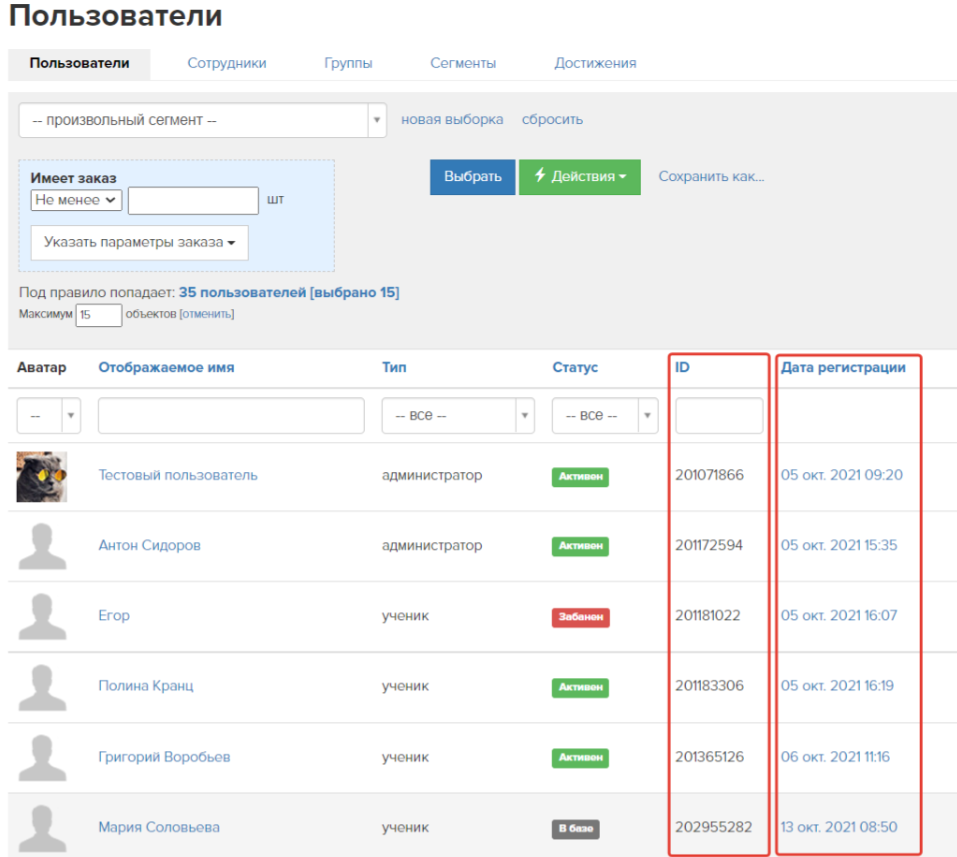Open the Статус filter dropdown
This screenshot has width=957, height=857.
click(605, 416)
